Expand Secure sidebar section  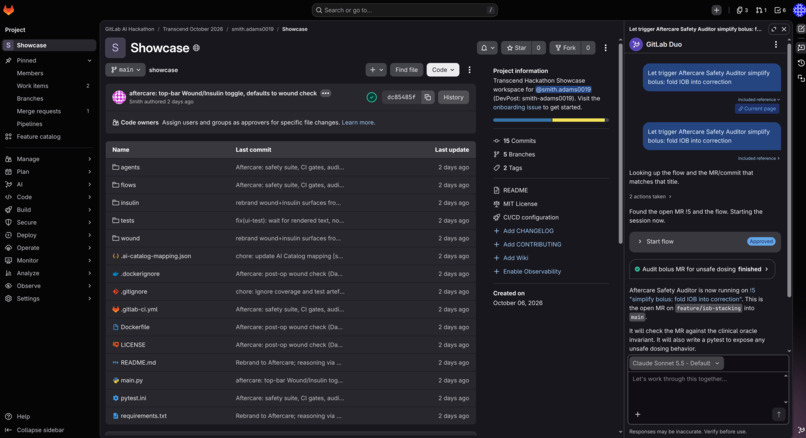point(48,223)
